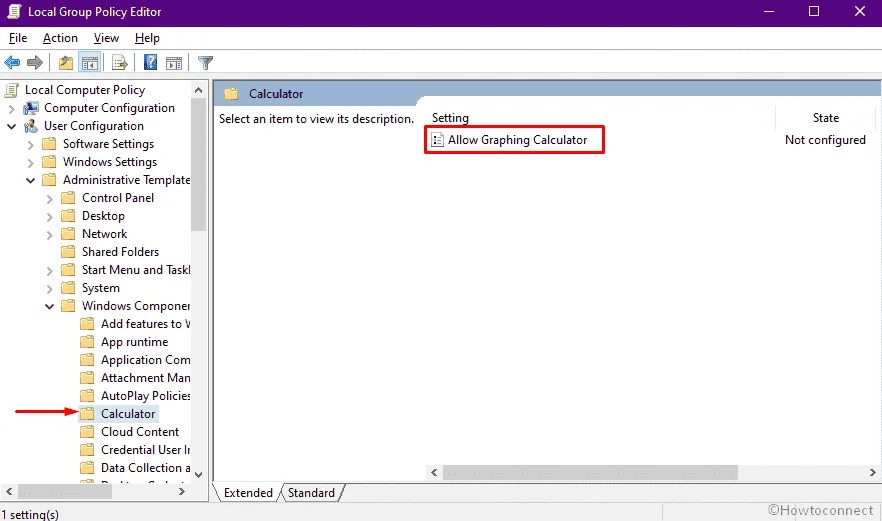Select the AutoPlay Policies folder
This screenshot has height=521, width=882.
146,396
